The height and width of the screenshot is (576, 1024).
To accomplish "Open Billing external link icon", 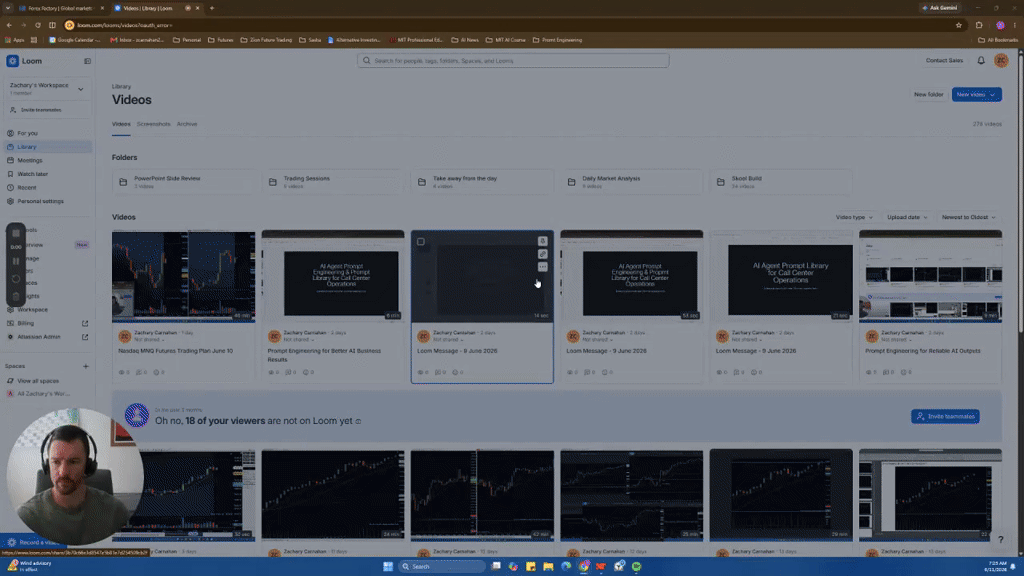I will click(x=85, y=323).
